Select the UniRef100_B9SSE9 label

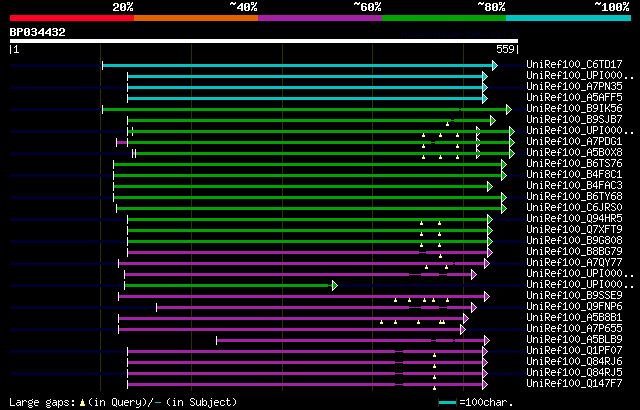574,295
